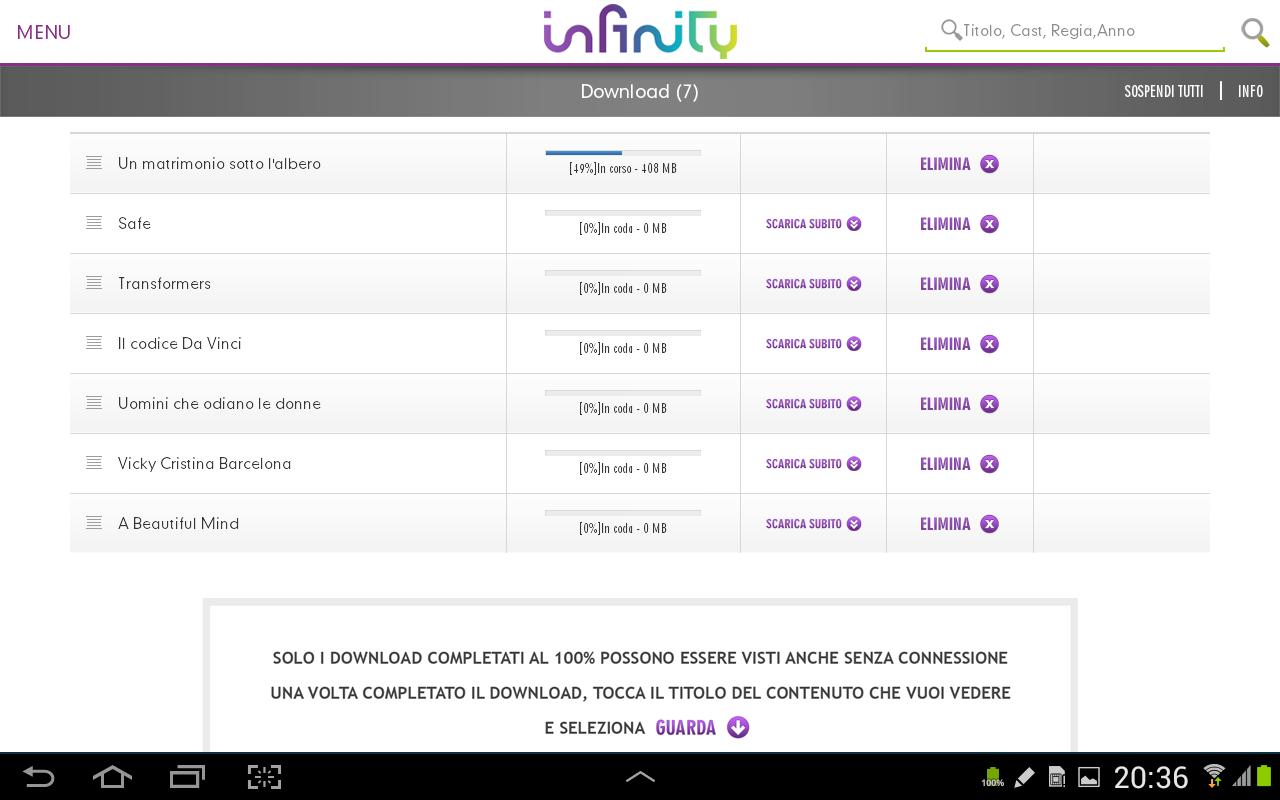Click the download arrow icon for Vicky Cristina Barcelona

(x=854, y=463)
